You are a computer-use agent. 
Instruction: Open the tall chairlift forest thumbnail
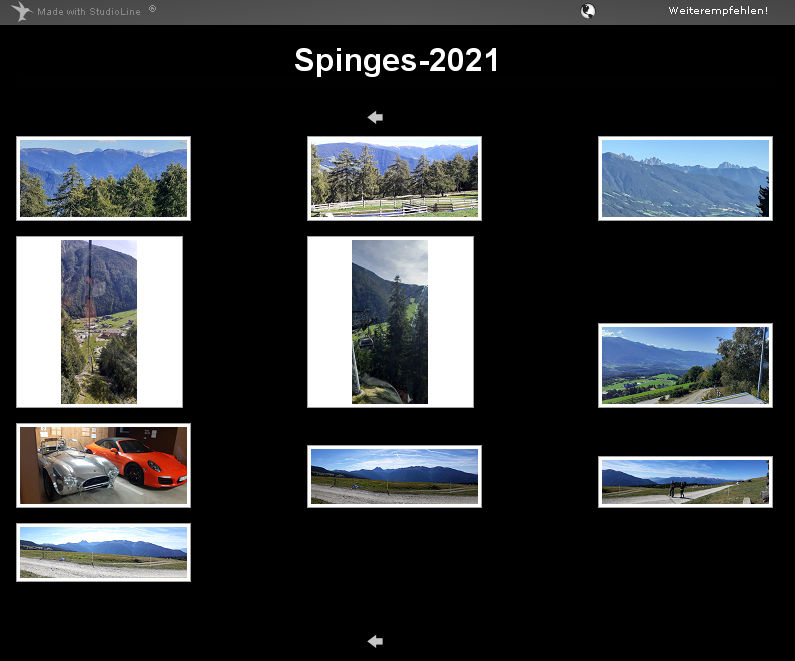(390, 322)
